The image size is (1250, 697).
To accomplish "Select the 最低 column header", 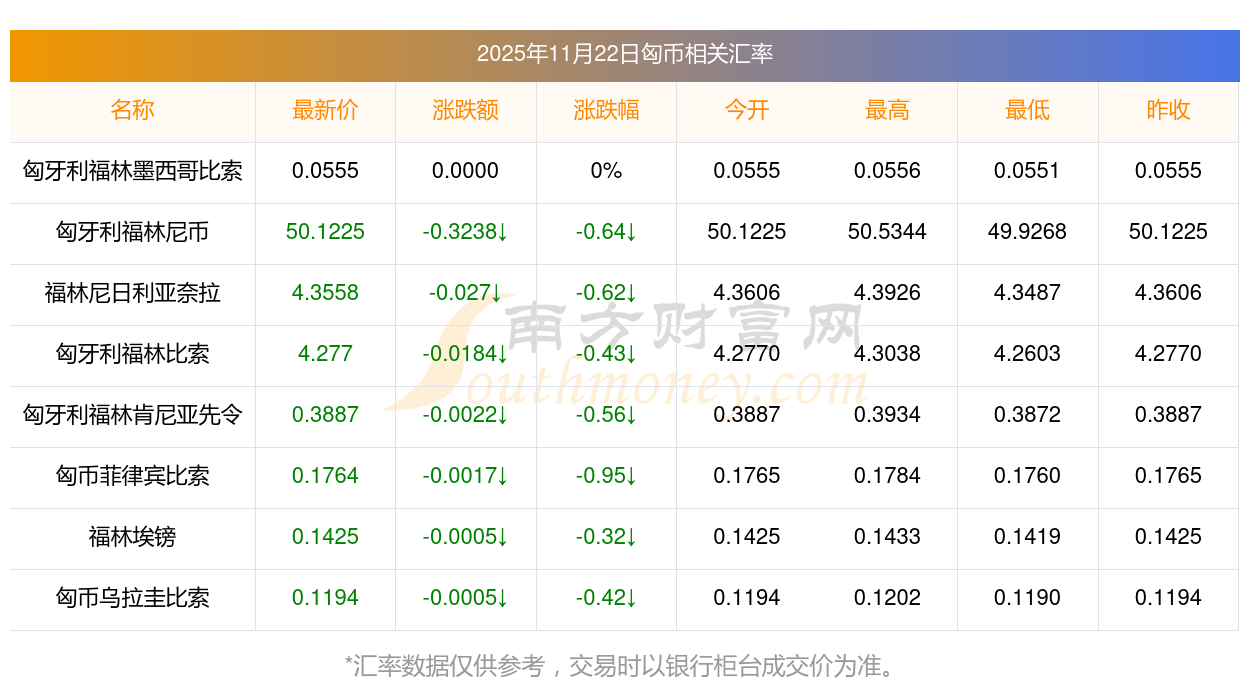I will [x=1028, y=110].
